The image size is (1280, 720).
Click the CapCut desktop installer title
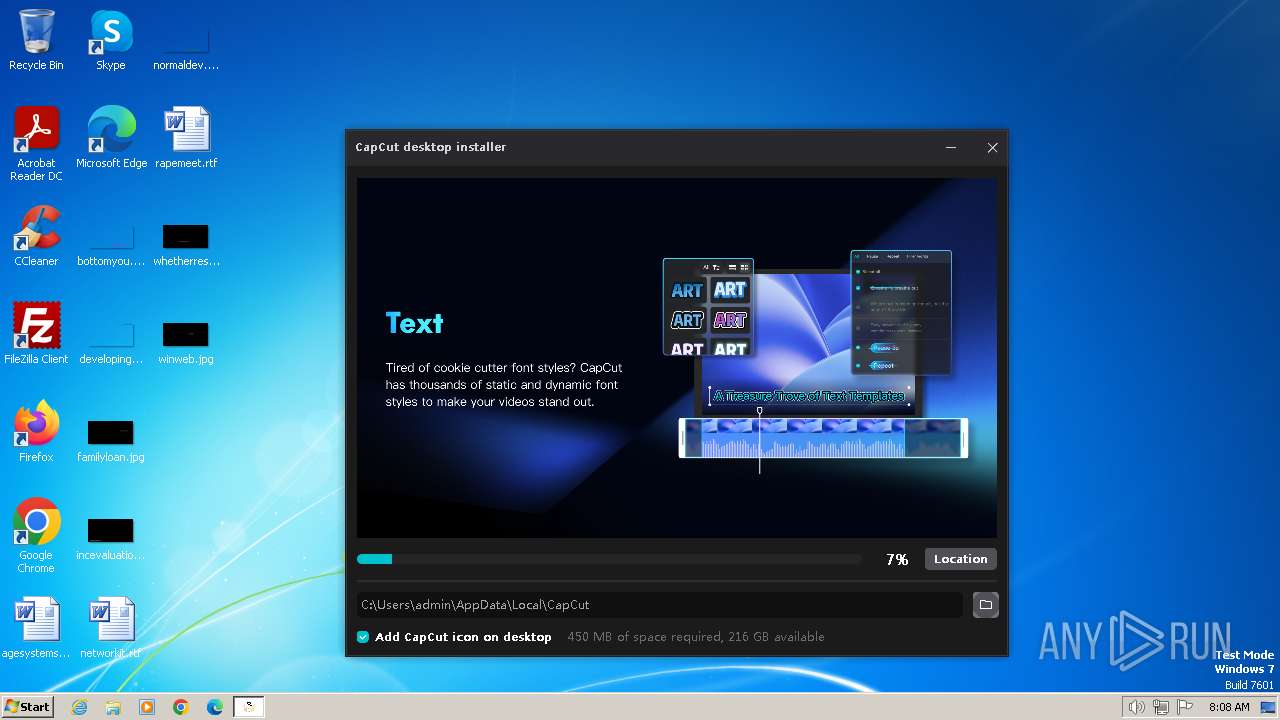point(431,147)
